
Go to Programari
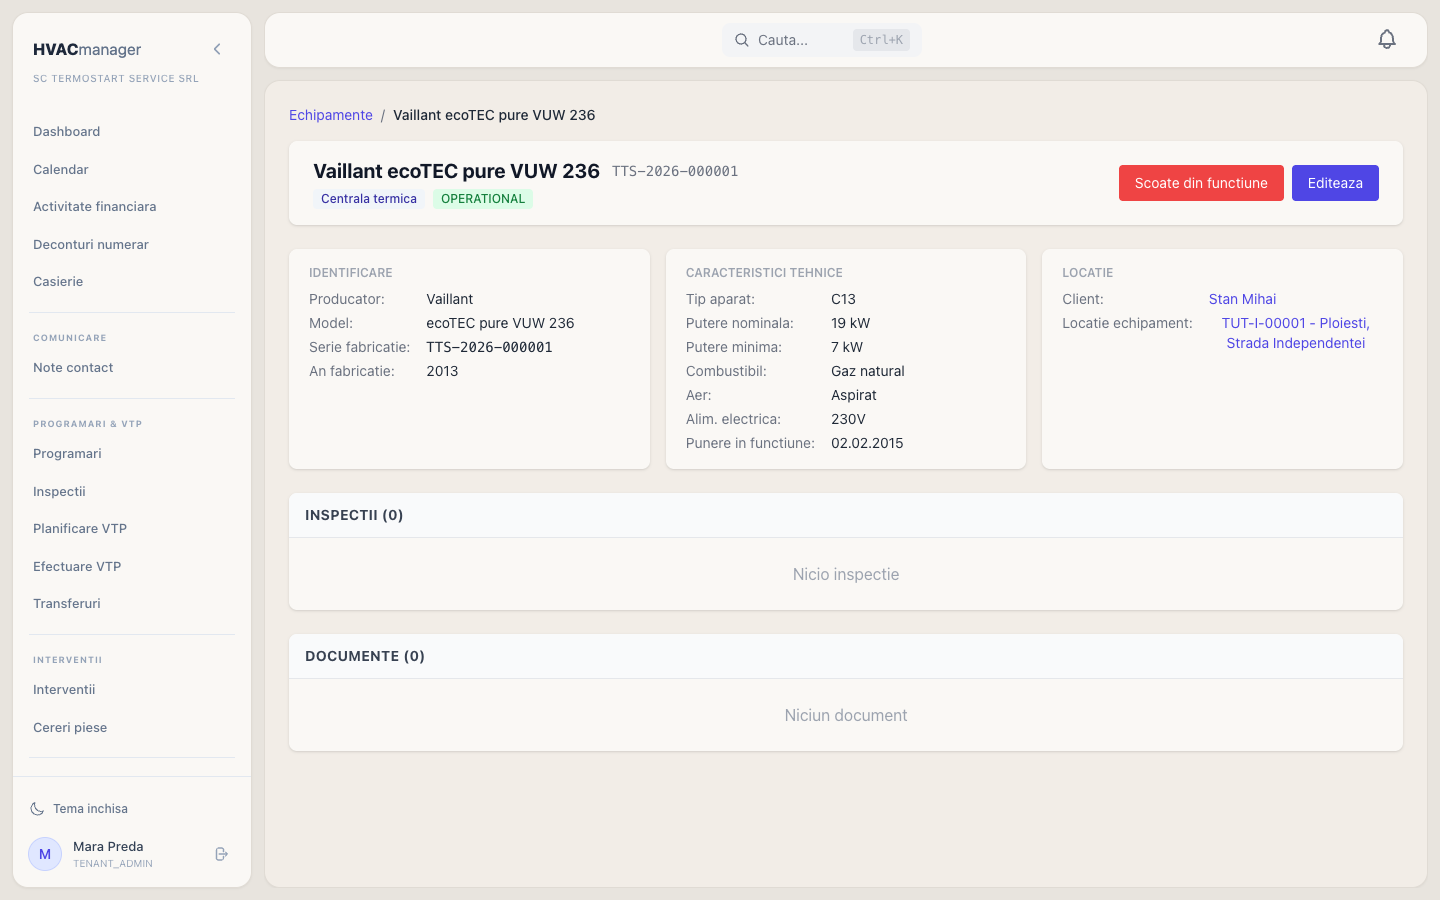pos(67,454)
